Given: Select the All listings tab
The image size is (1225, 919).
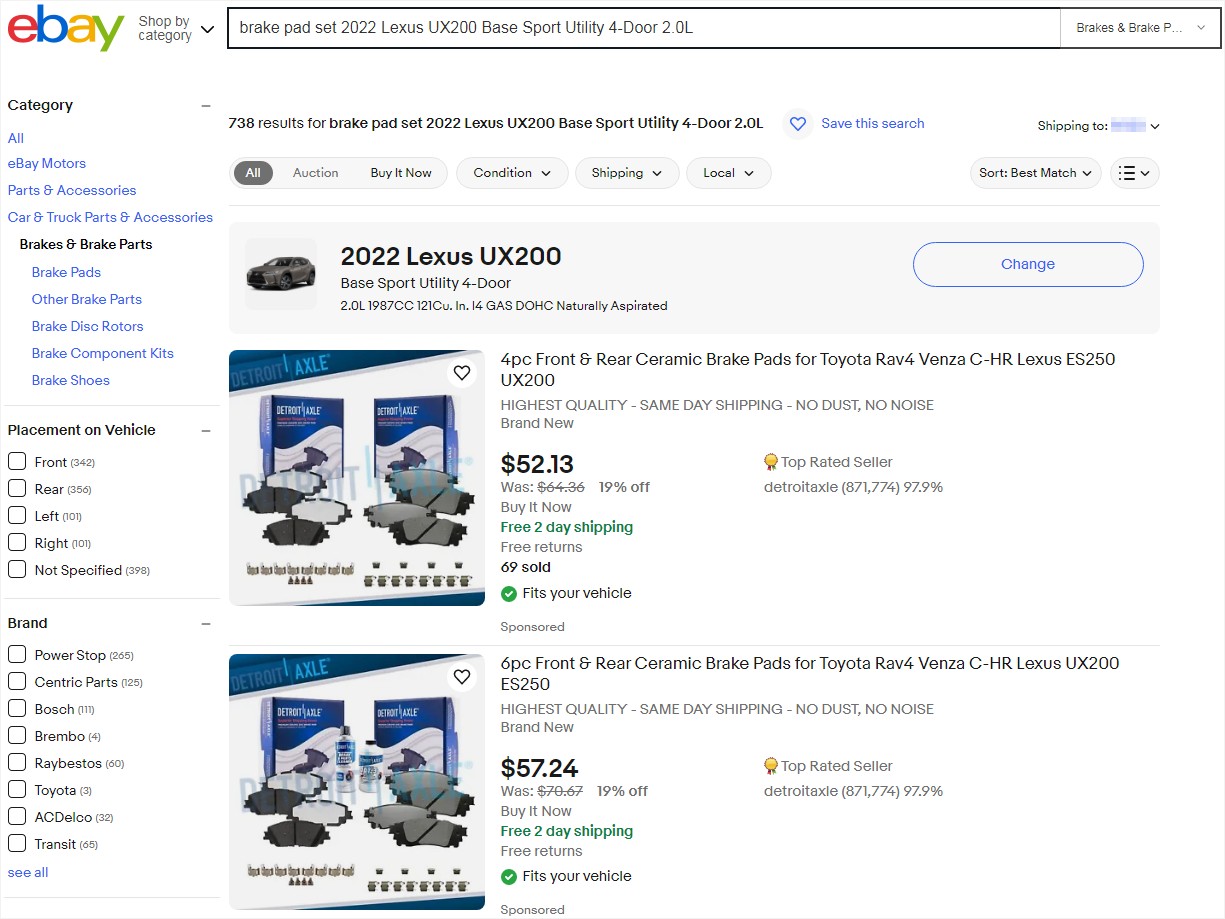Looking at the screenshot, I should 253,173.
